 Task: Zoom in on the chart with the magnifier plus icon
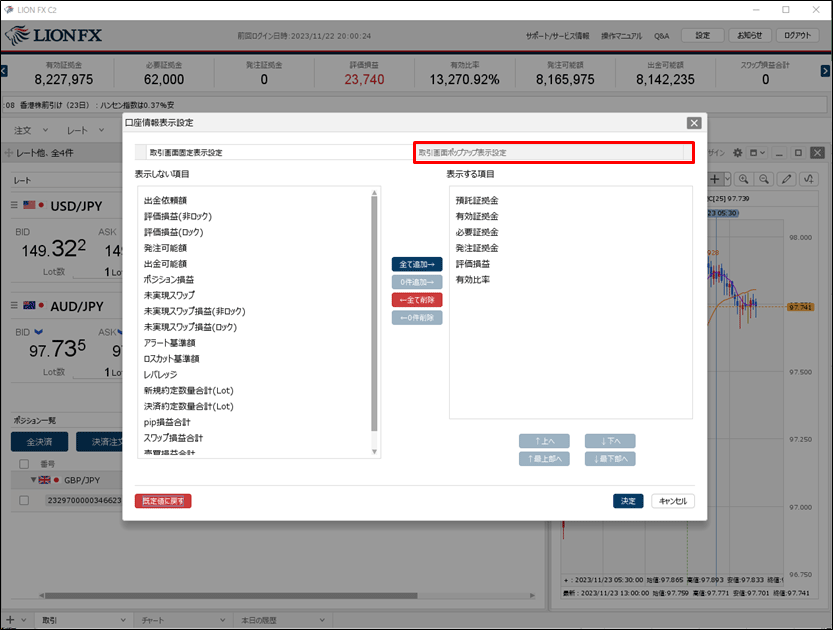click(x=744, y=179)
